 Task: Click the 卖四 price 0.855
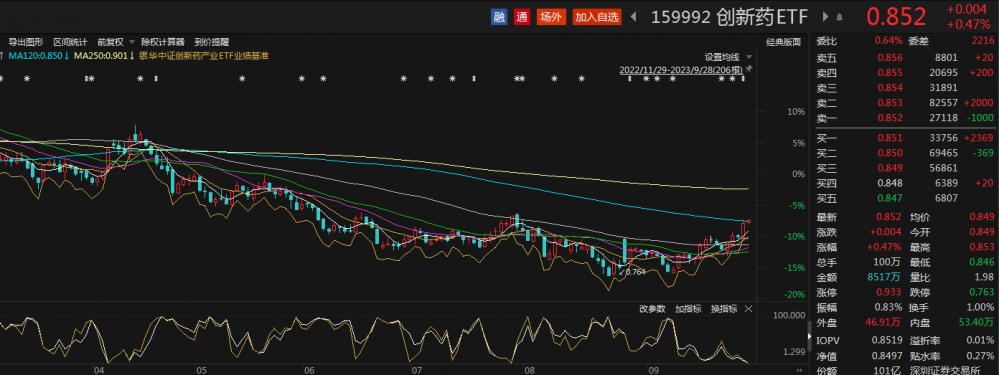[891, 73]
